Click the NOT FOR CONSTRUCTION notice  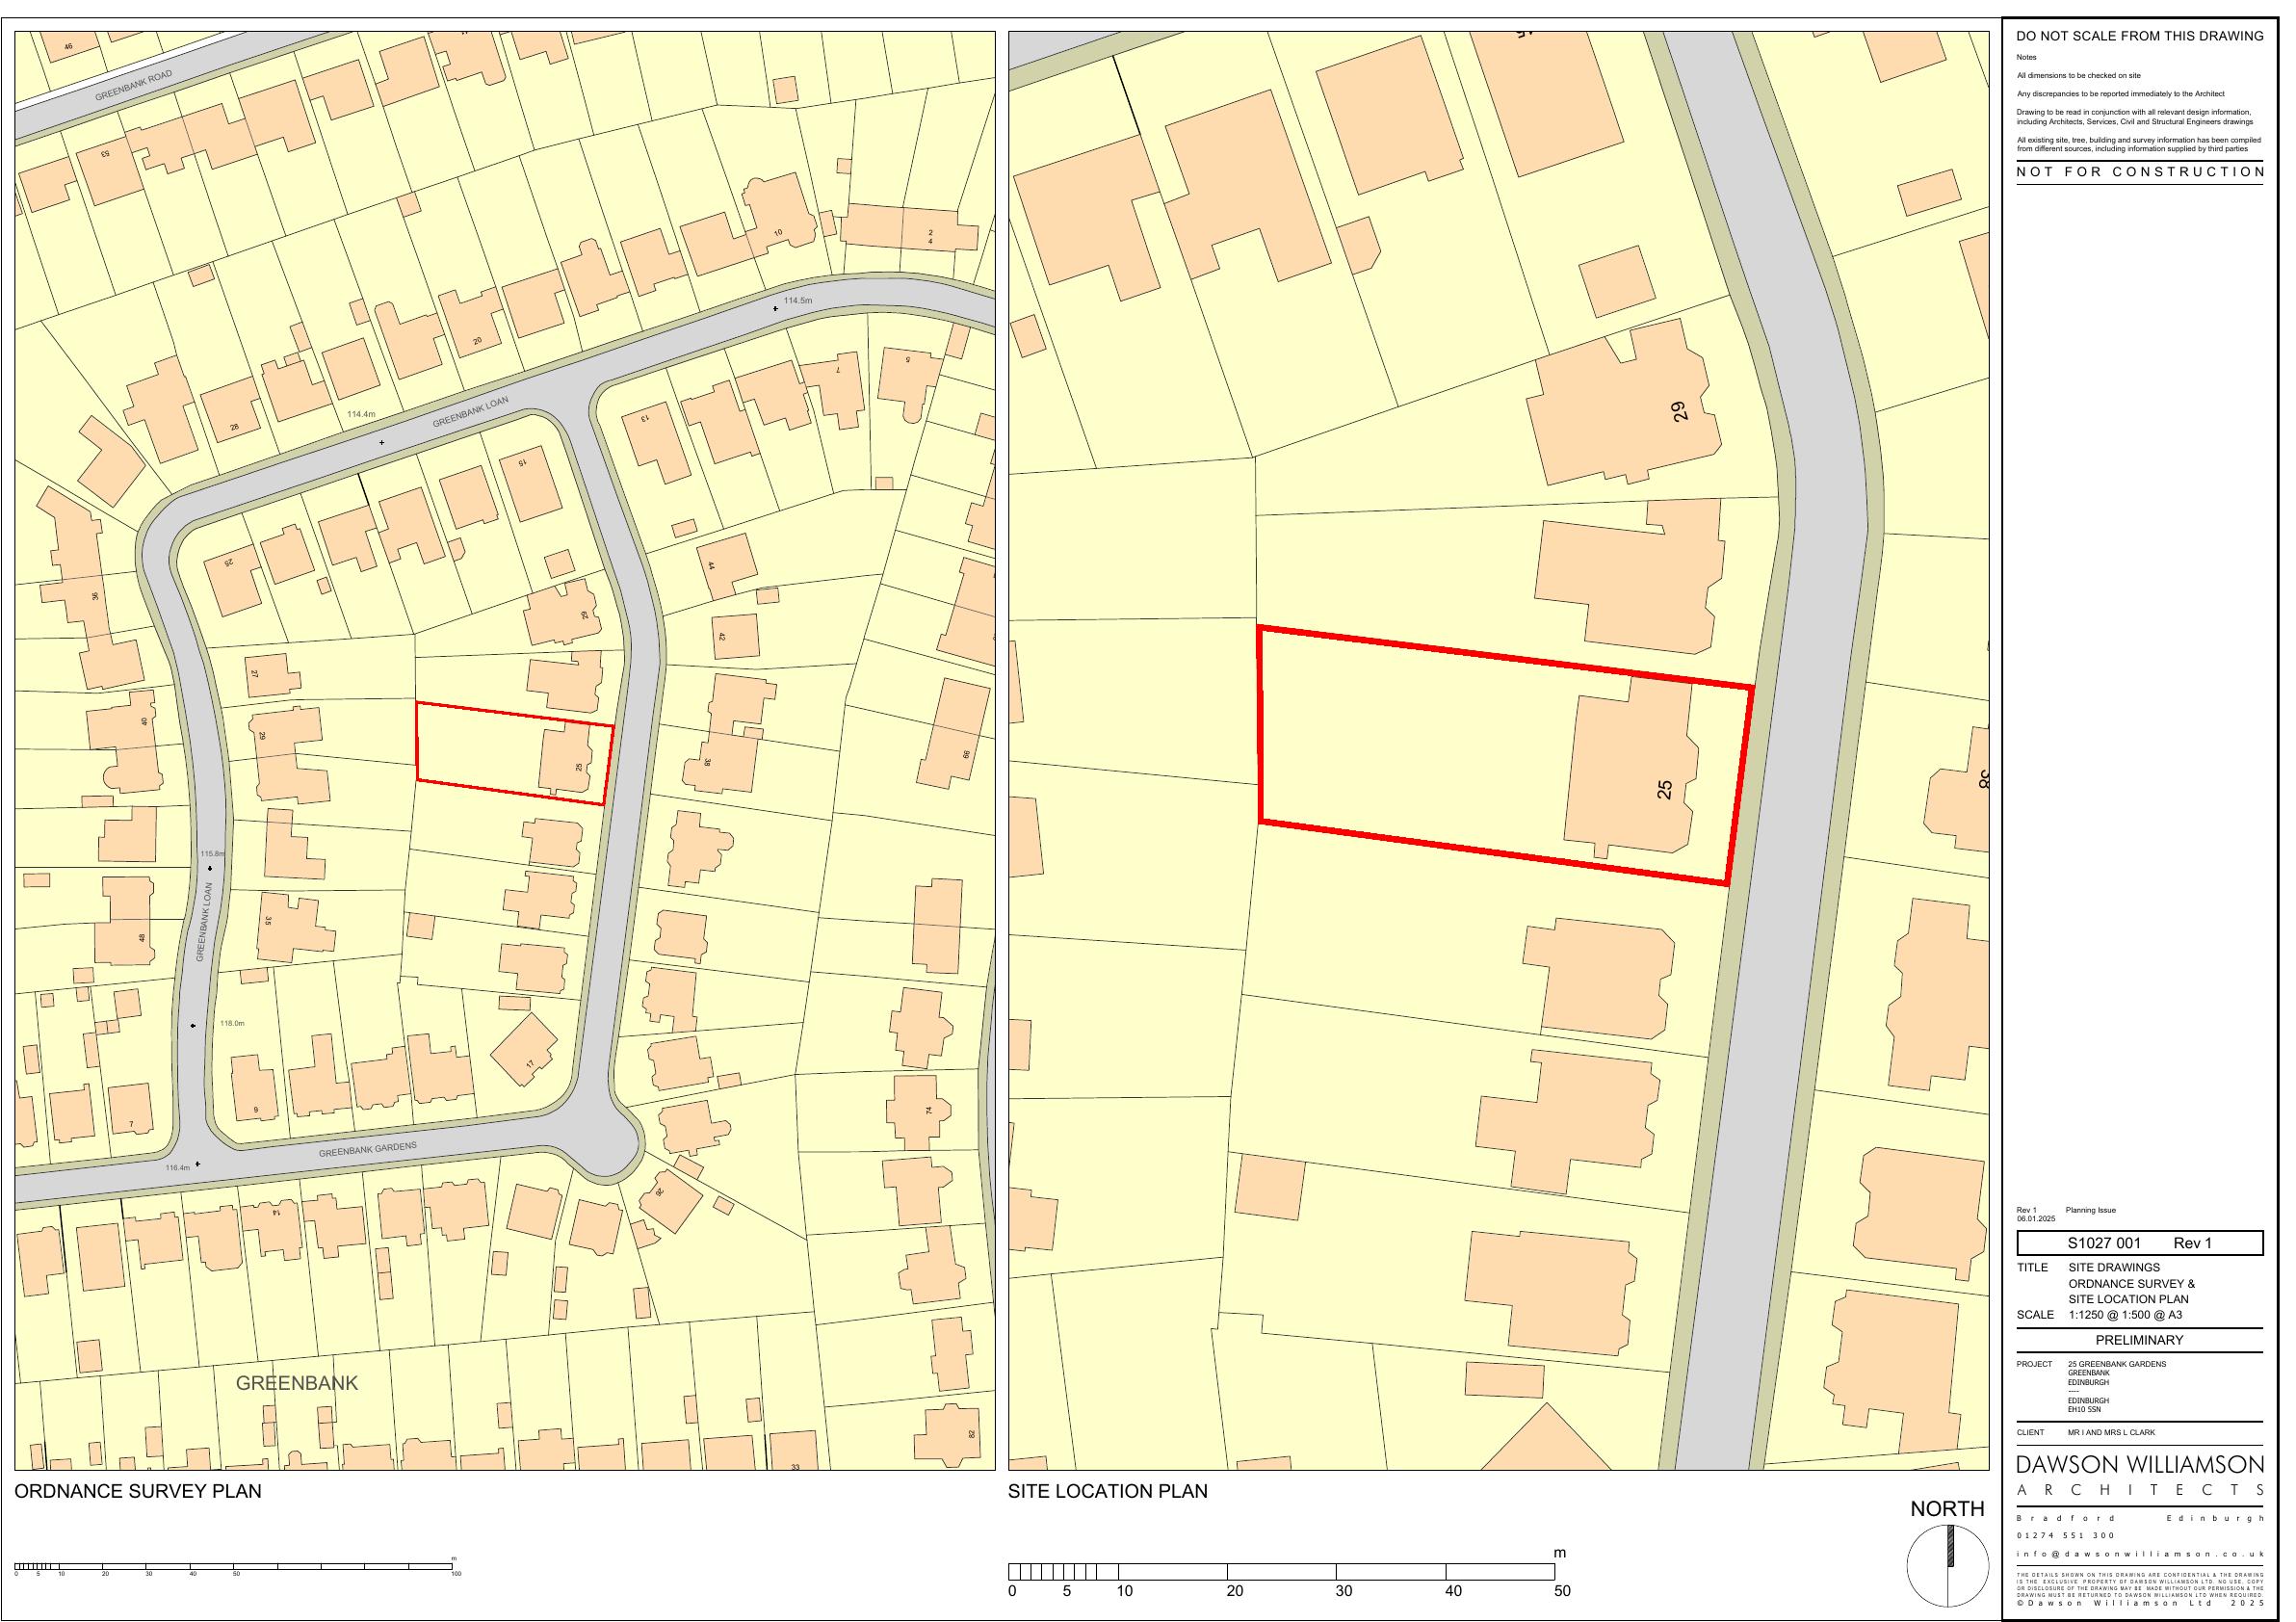2139,172
